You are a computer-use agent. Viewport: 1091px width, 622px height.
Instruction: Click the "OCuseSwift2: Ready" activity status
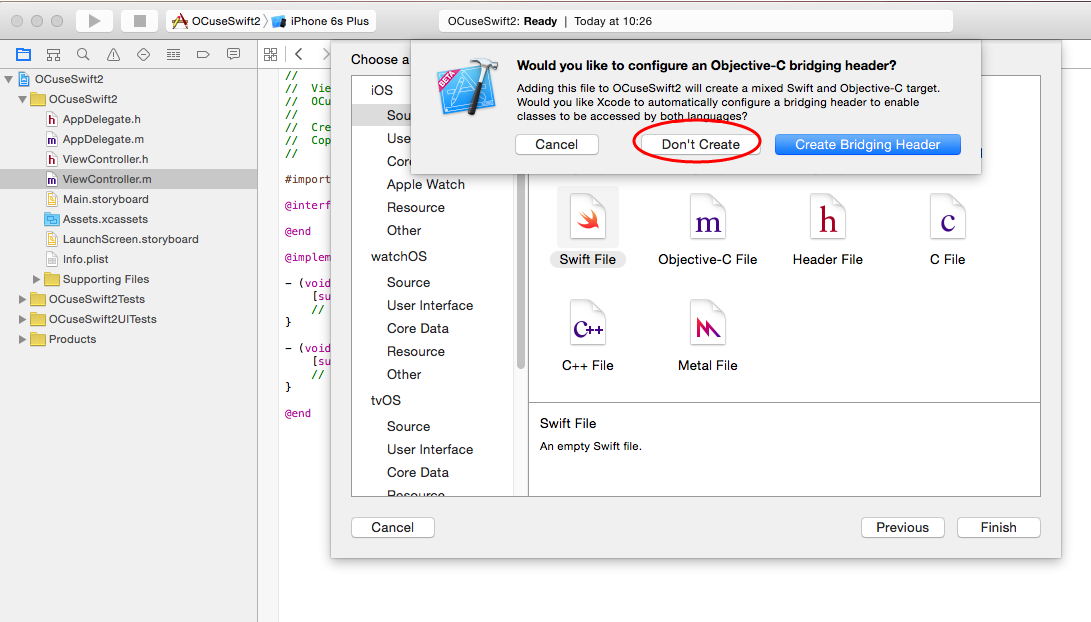tap(502, 22)
